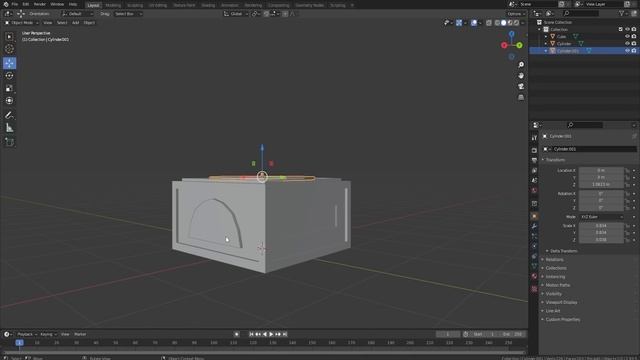The image size is (640, 360).
Task: Open the Render menu
Action: point(40,4)
